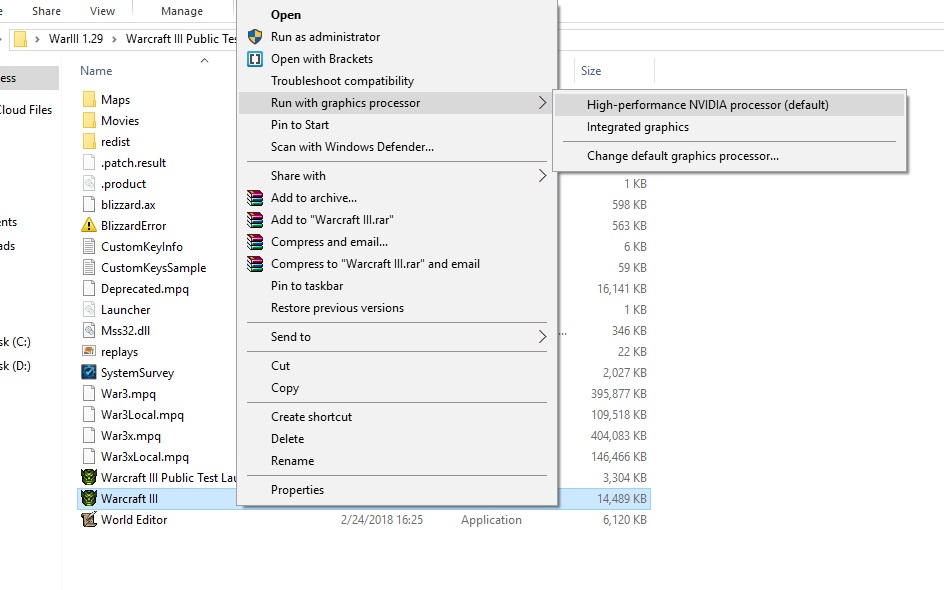Screen dimensions: 944x590
Task: Select the .patch.result file name
Action: click(x=134, y=163)
